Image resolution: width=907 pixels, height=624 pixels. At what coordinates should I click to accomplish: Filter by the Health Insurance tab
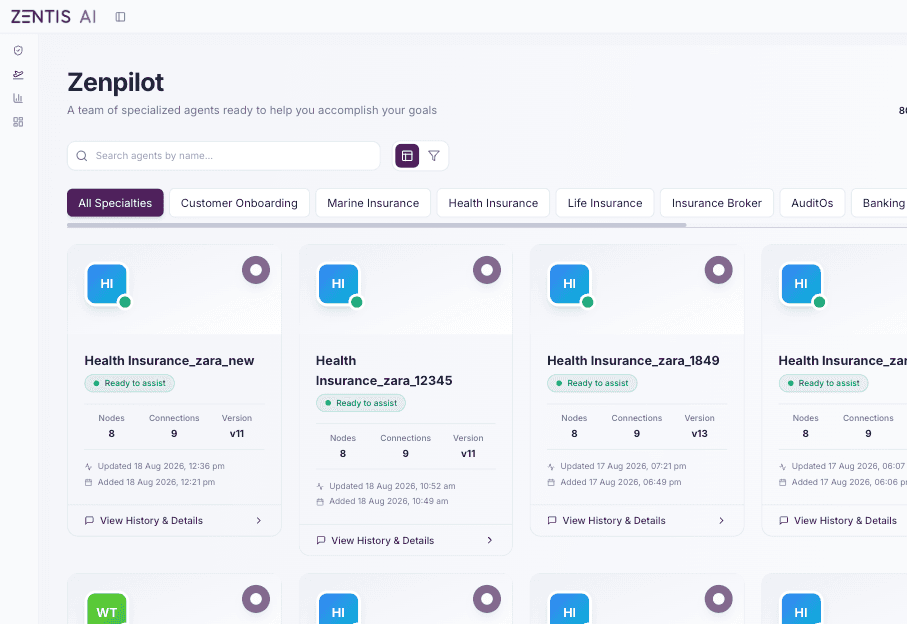tap(493, 203)
